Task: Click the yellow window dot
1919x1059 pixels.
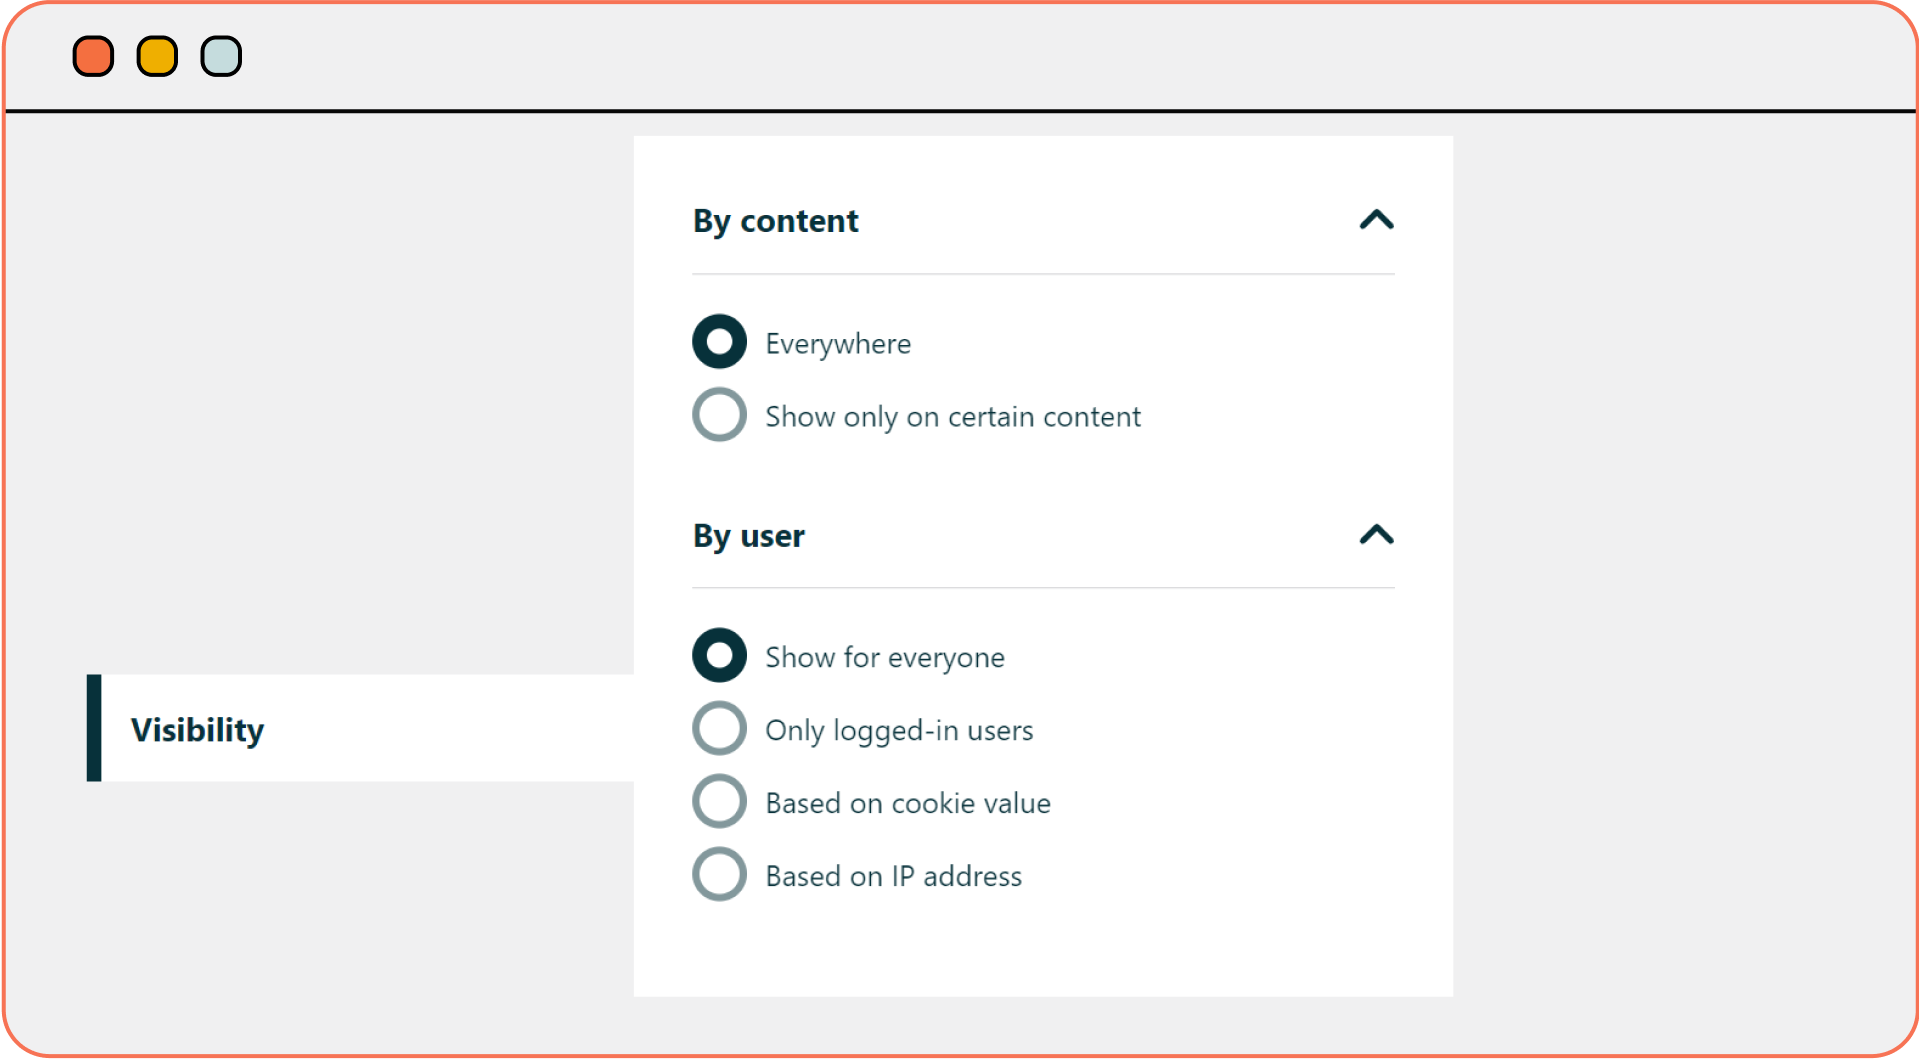Action: (x=157, y=56)
